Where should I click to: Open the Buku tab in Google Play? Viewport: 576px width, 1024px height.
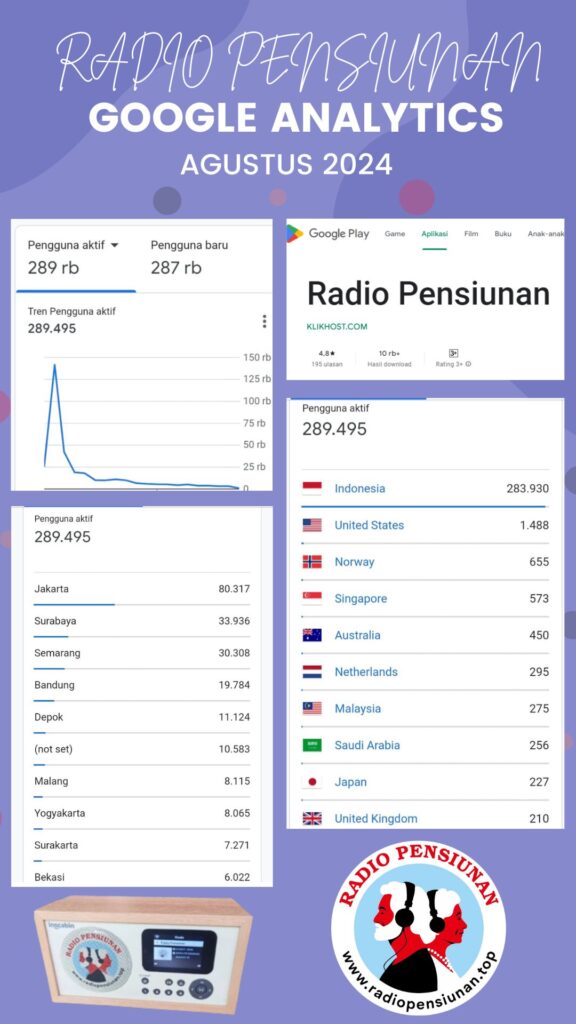point(503,234)
